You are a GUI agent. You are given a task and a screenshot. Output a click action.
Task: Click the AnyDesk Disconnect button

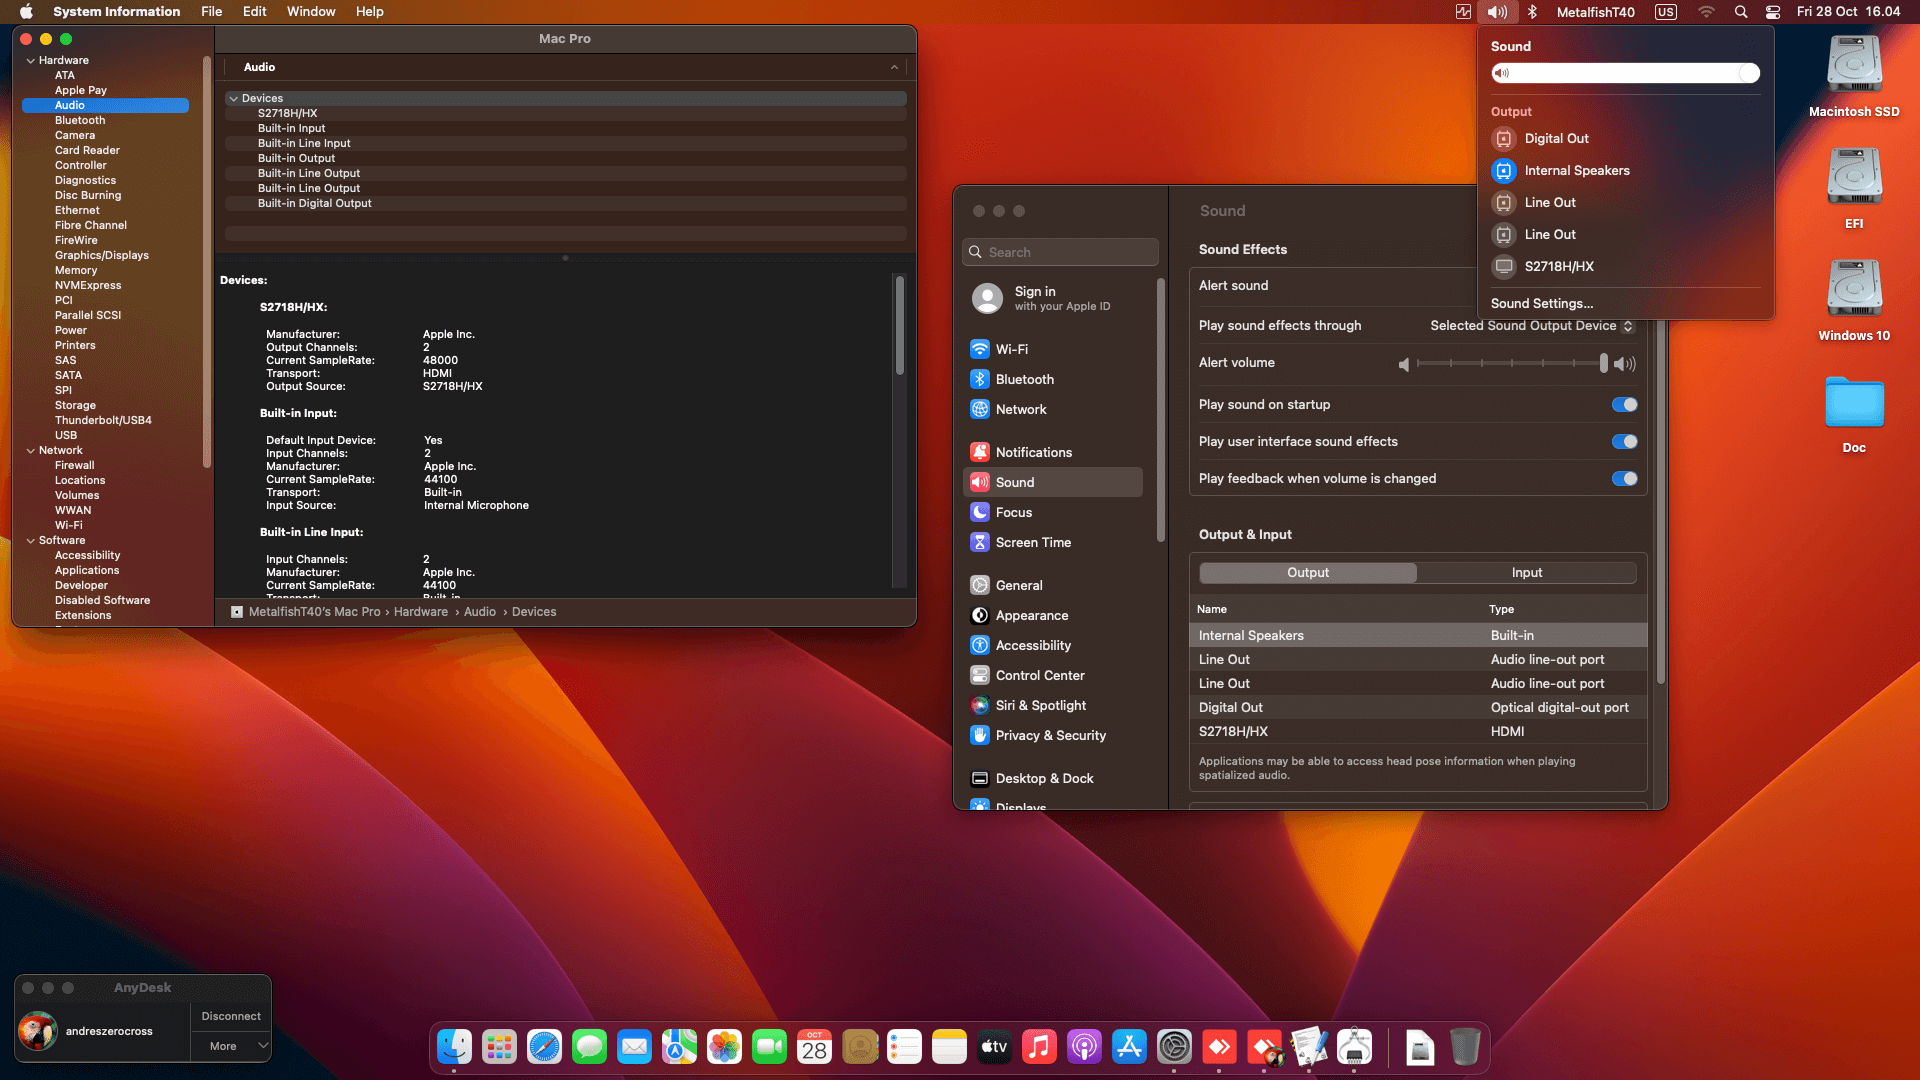pyautogui.click(x=231, y=1016)
